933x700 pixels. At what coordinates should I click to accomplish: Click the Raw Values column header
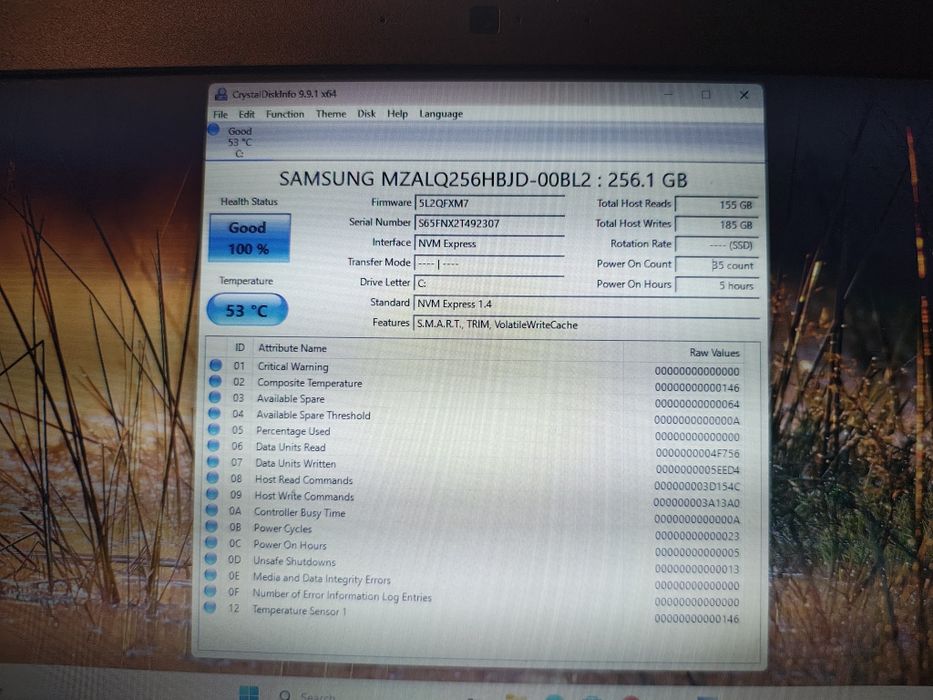coord(714,353)
